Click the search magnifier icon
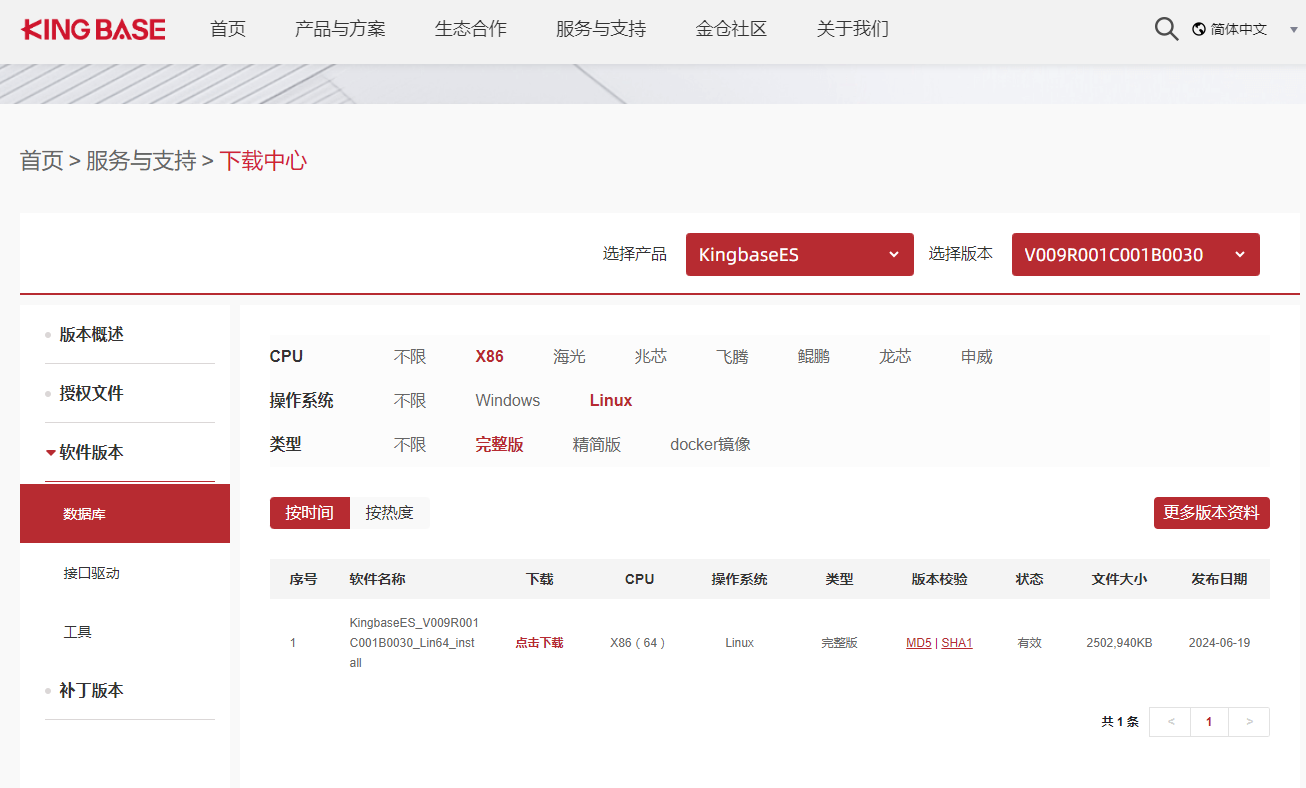Screen dimensions: 1306x788 coord(1166,29)
